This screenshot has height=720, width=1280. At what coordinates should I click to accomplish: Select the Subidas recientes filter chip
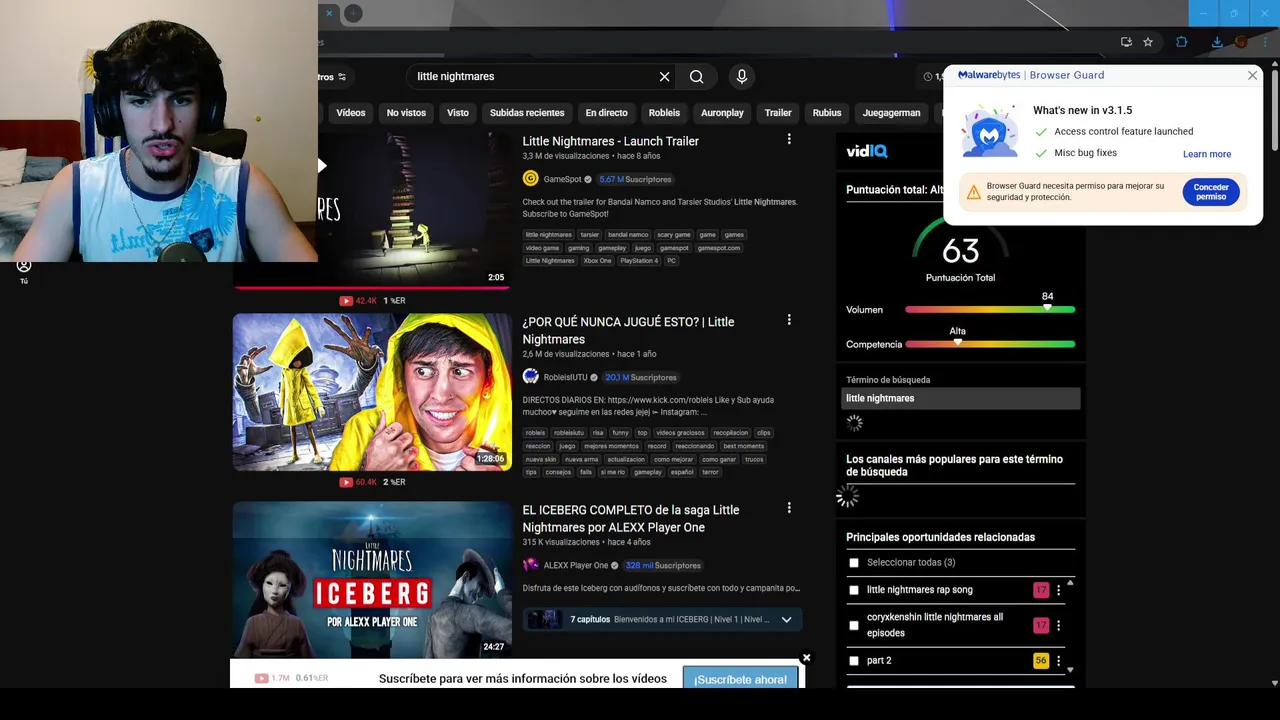(527, 113)
